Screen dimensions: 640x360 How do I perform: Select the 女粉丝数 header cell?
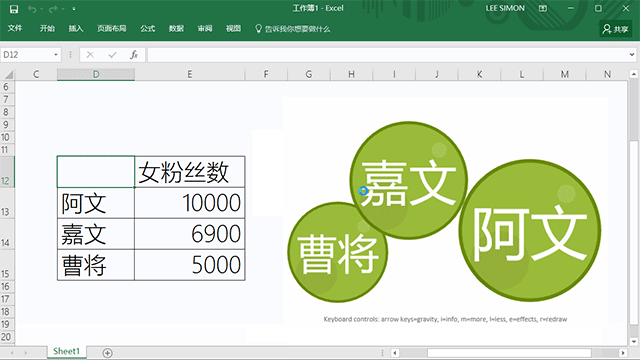point(190,171)
